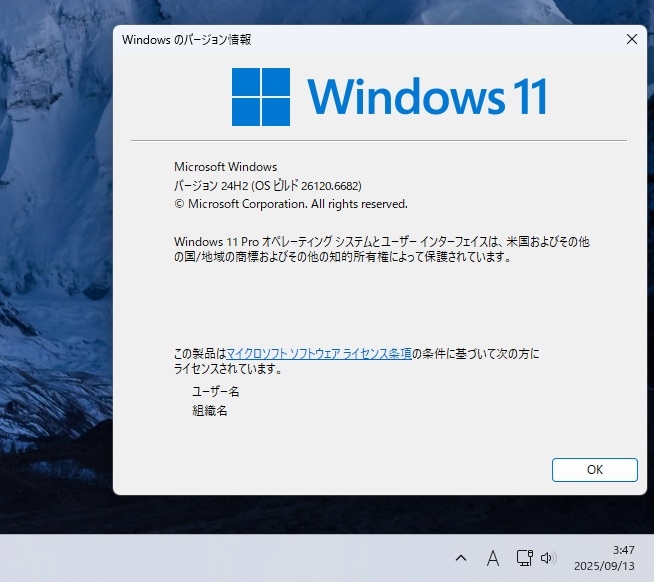This screenshot has height=582, width=654.
Task: Open the volume speaker icon
Action: coord(548,558)
